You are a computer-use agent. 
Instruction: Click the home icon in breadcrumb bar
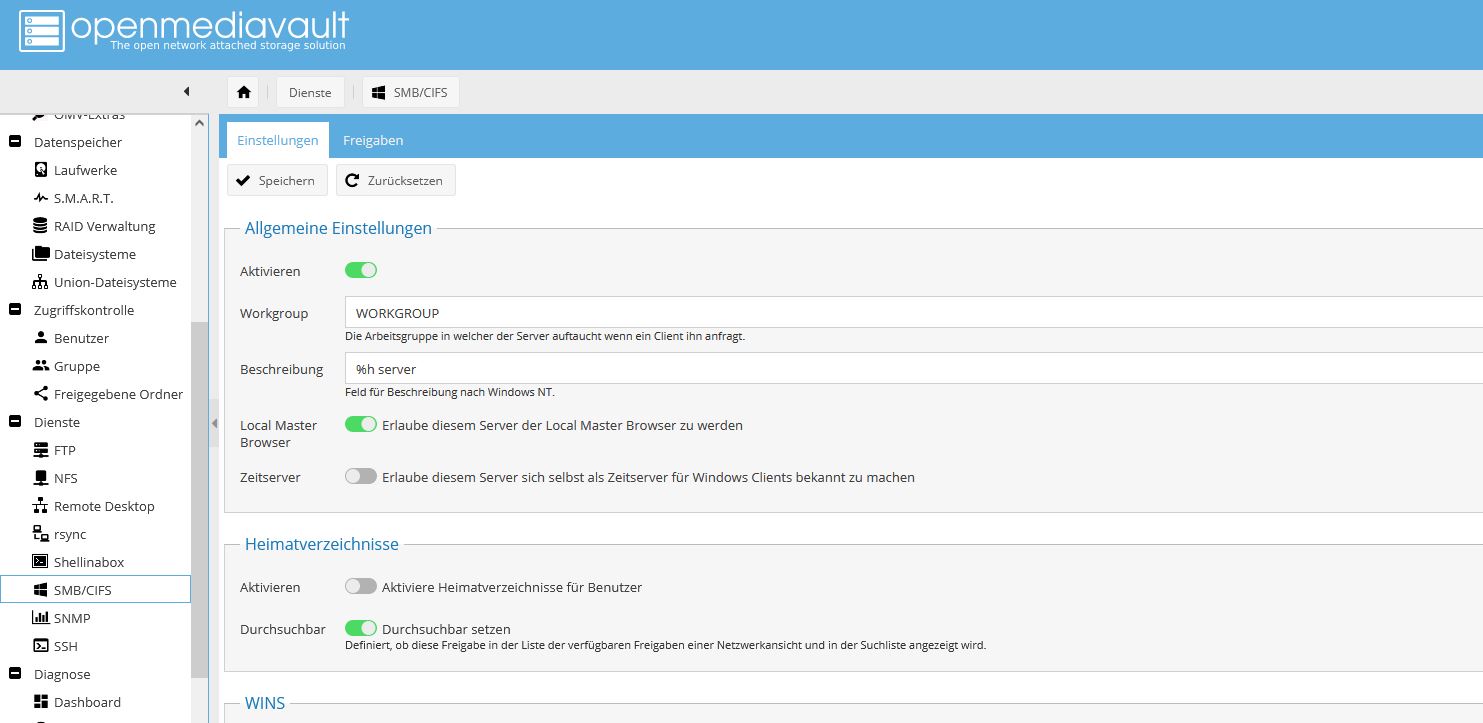click(243, 92)
